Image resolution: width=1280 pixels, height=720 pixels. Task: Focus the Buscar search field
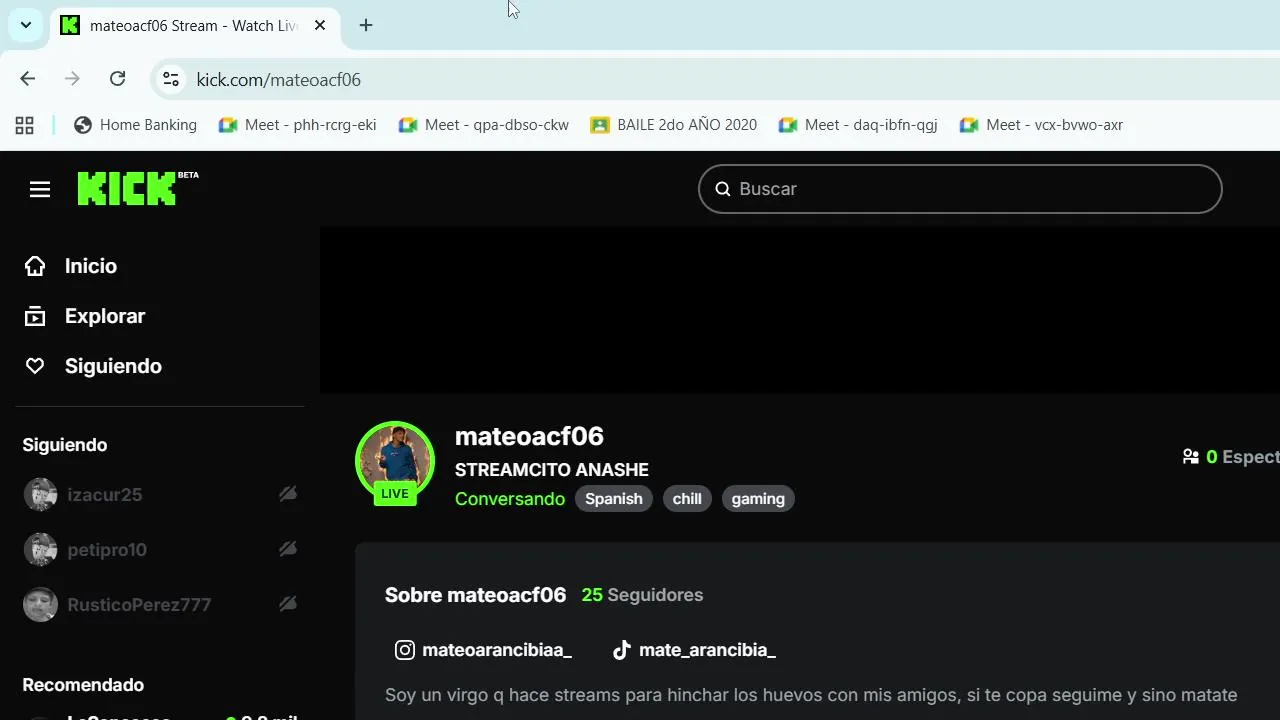[960, 189]
